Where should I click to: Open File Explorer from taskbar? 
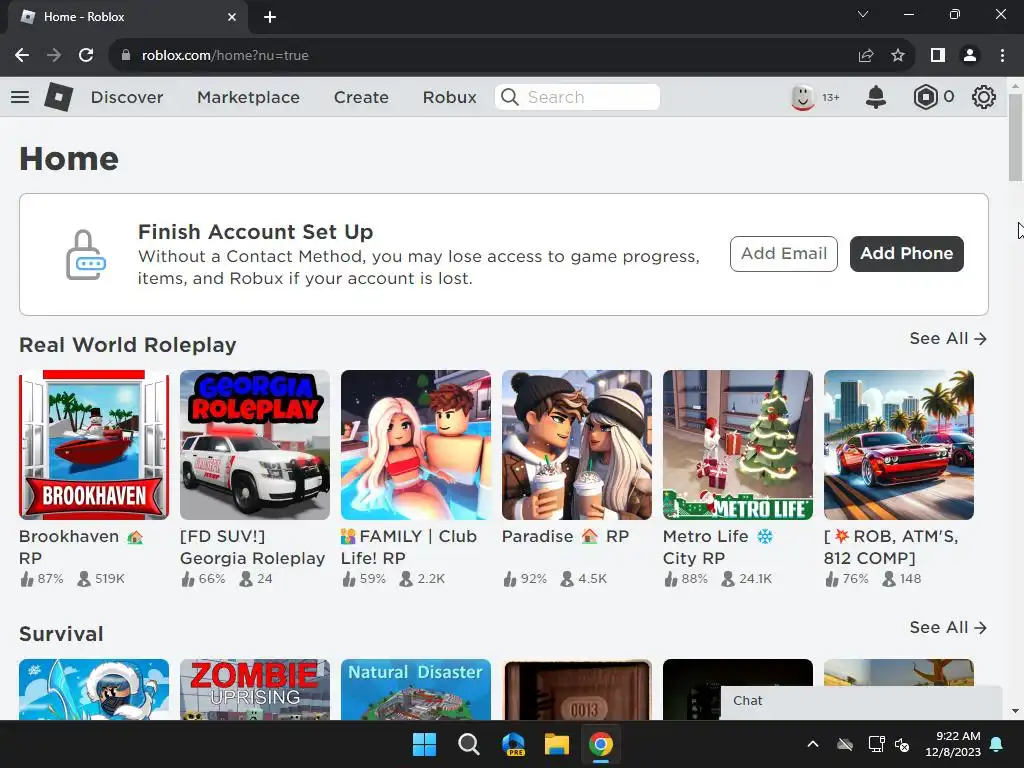(557, 744)
